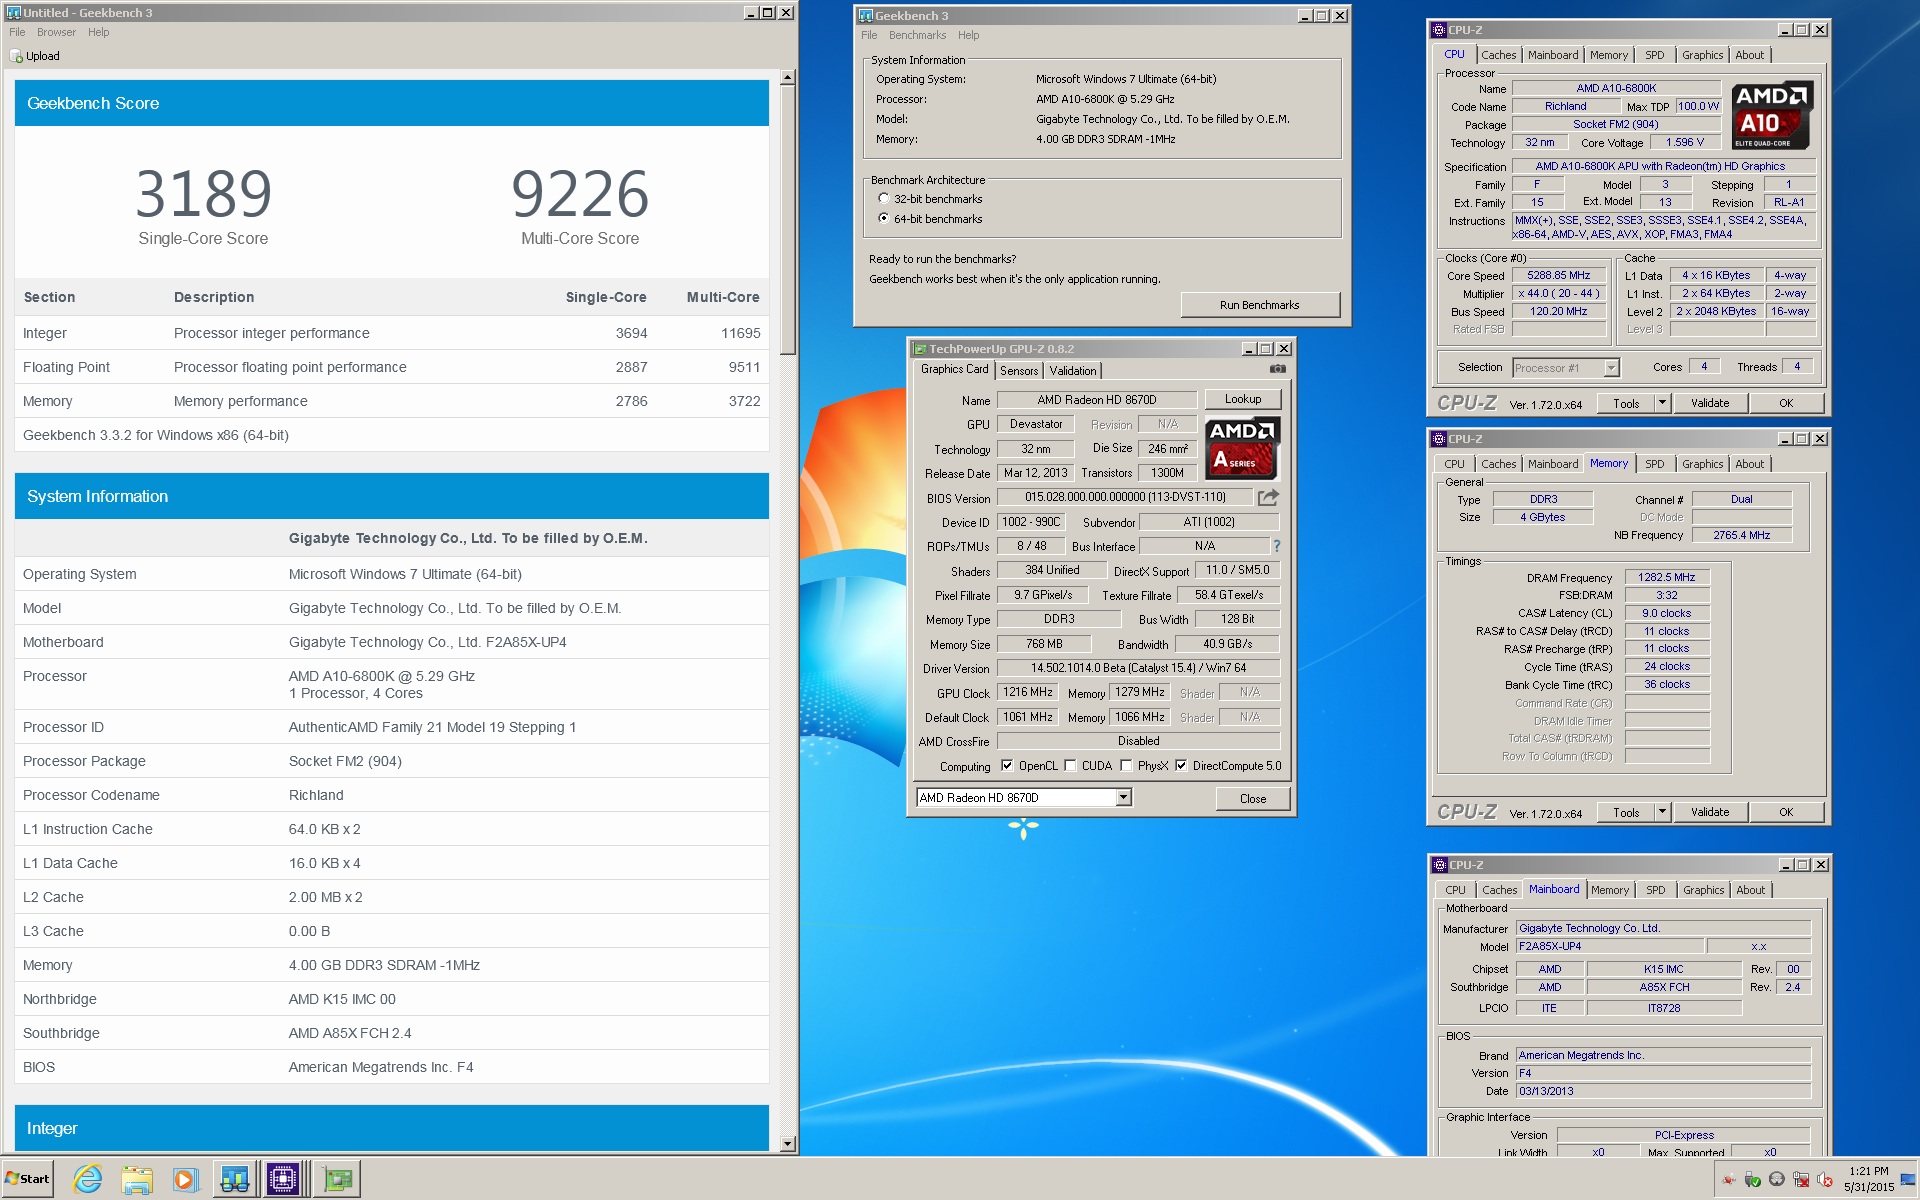Click the Run Benchmarks button

[1259, 305]
